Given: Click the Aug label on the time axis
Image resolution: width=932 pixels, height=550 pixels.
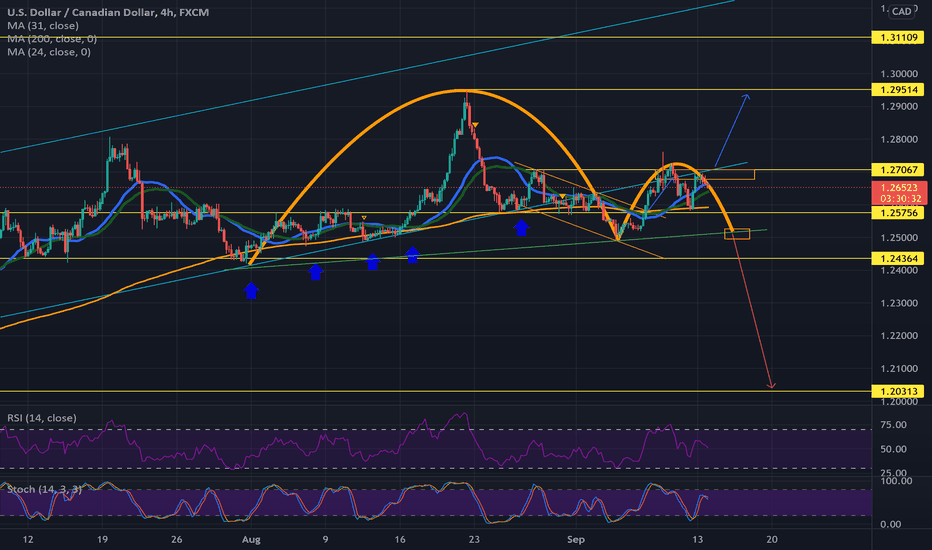Looking at the screenshot, I should point(251,540).
